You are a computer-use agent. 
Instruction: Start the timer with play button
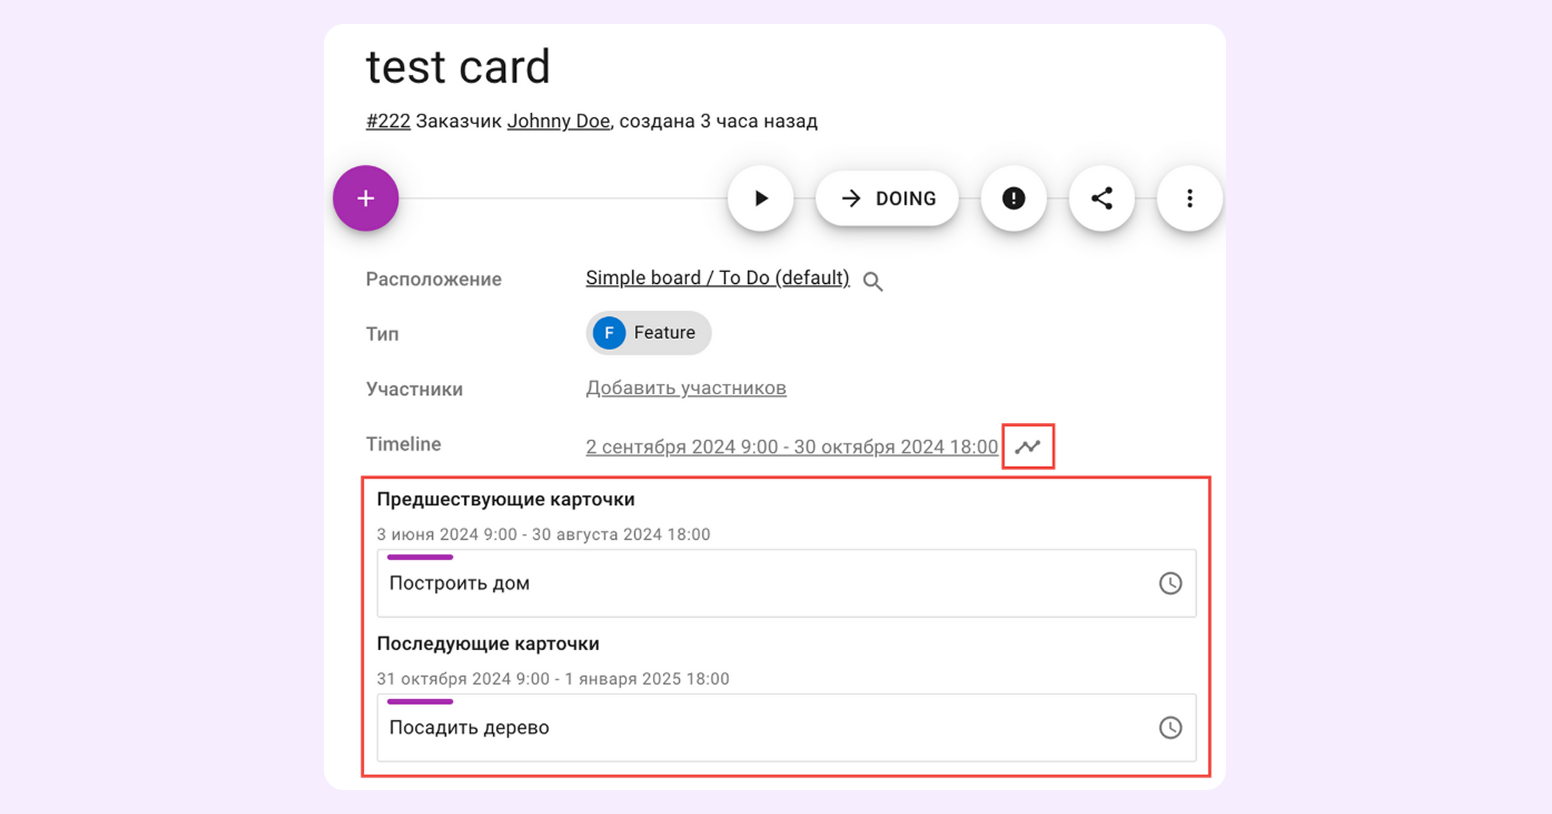click(761, 198)
